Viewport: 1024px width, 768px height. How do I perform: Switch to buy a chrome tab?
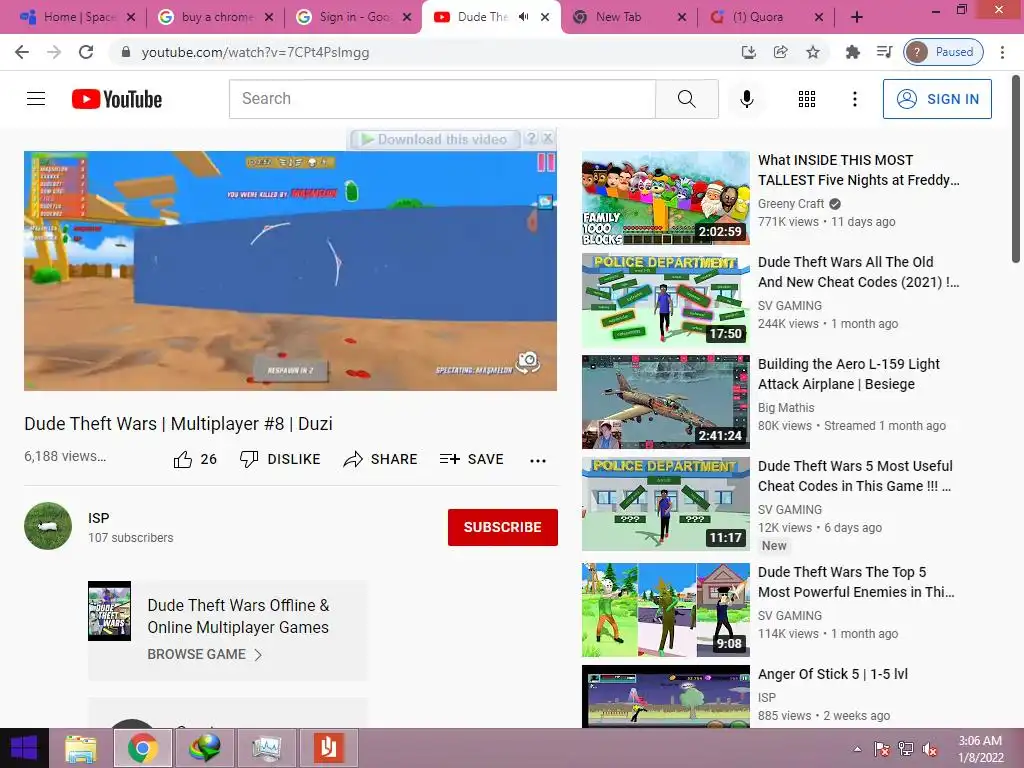click(216, 17)
